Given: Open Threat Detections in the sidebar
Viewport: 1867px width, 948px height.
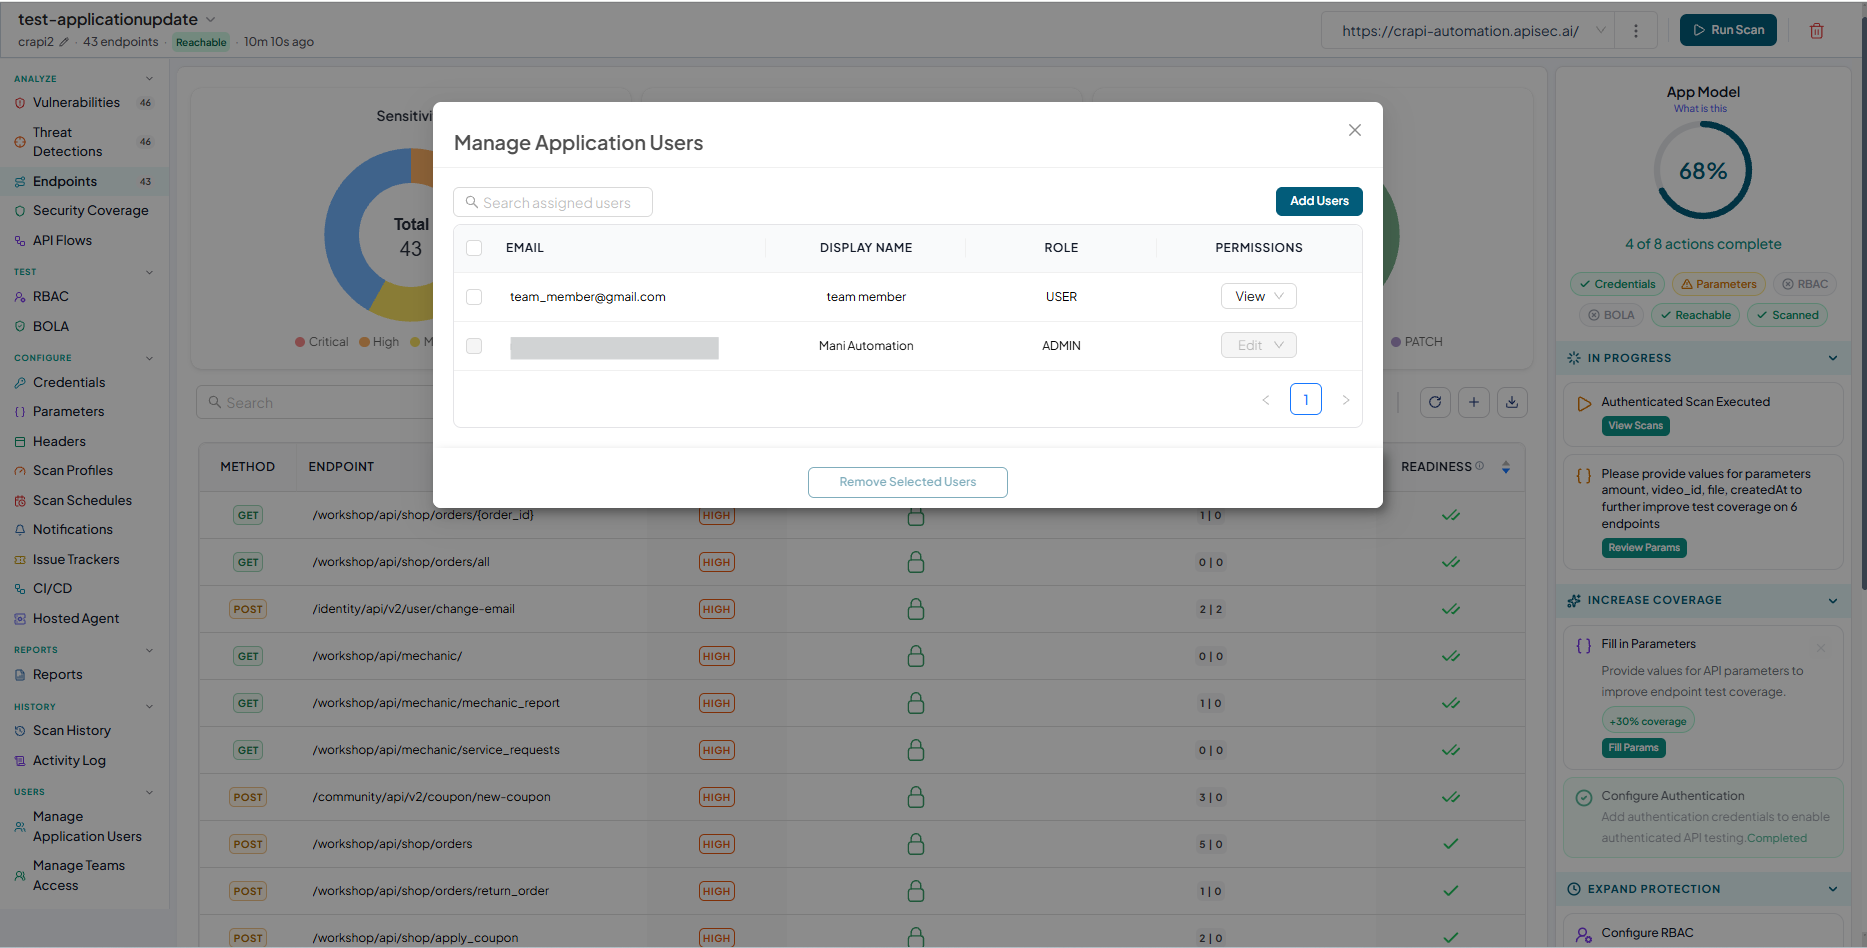Looking at the screenshot, I should (84, 142).
